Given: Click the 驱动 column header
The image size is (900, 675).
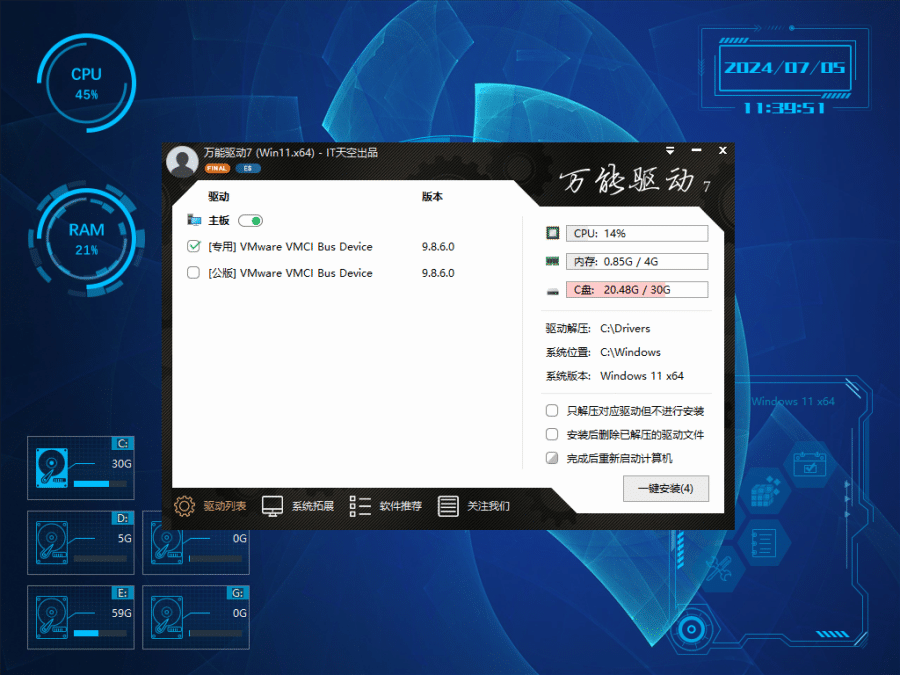Looking at the screenshot, I should tap(219, 196).
